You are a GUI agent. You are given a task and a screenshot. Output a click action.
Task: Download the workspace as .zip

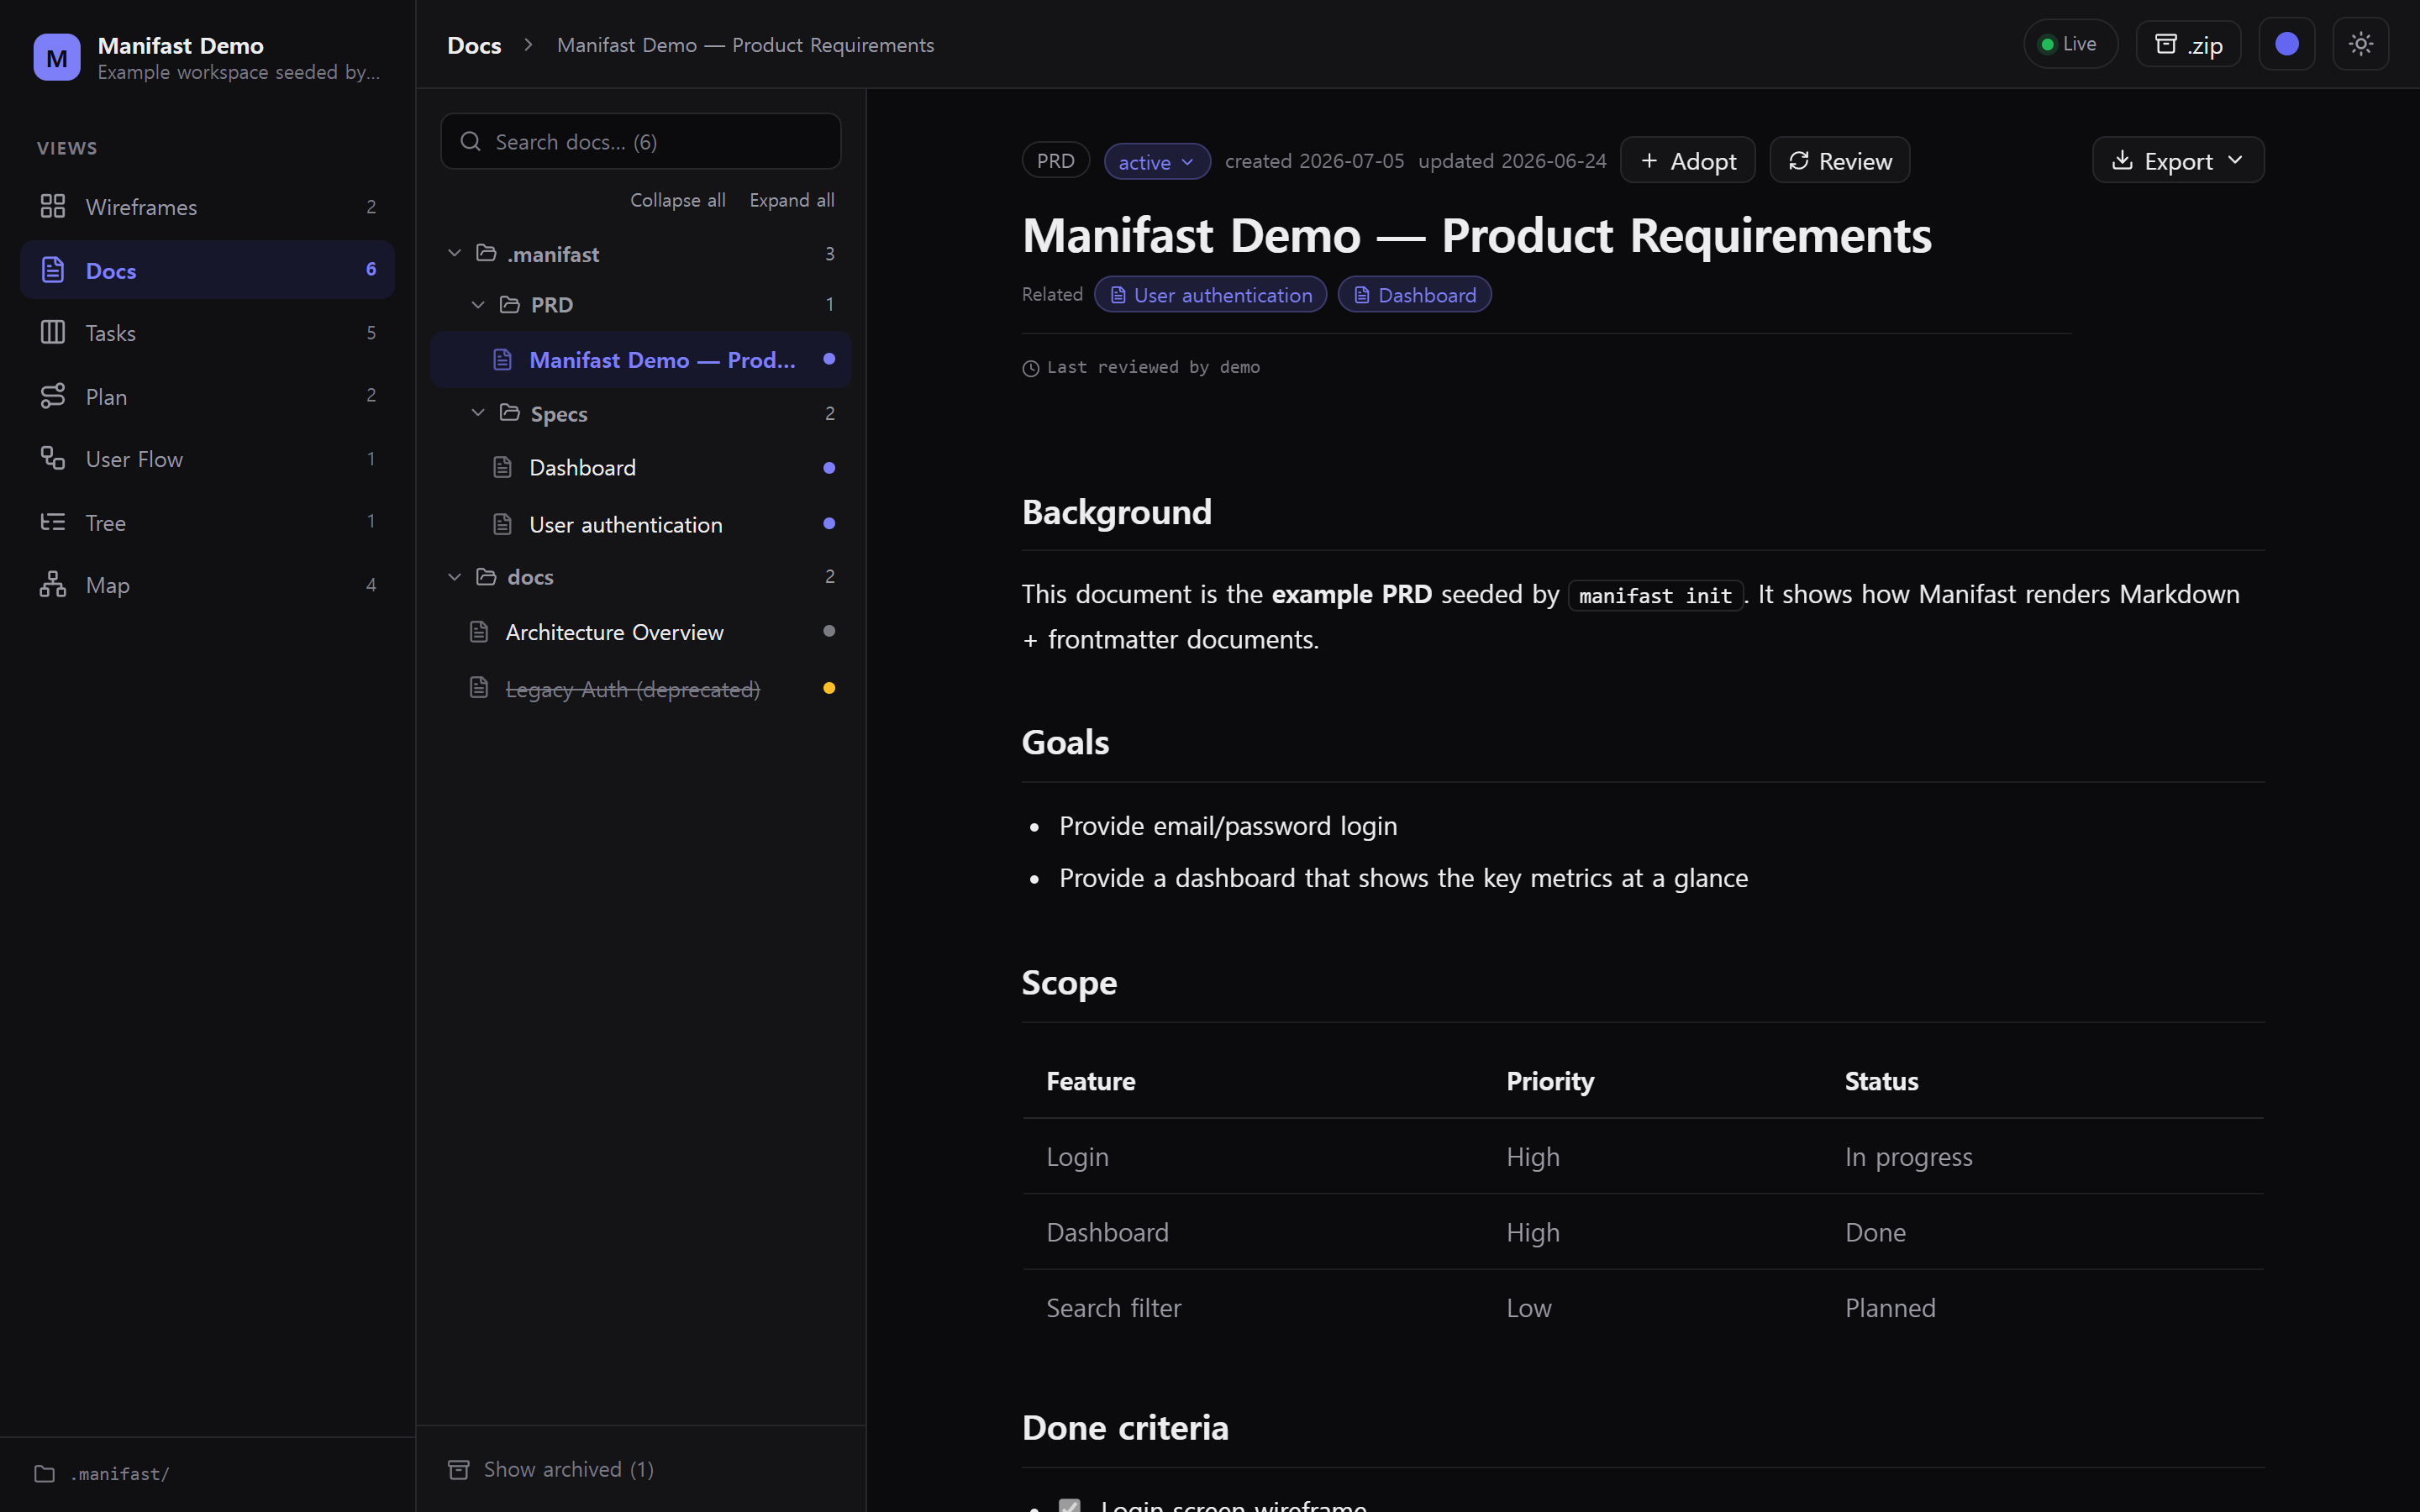[x=2188, y=44]
